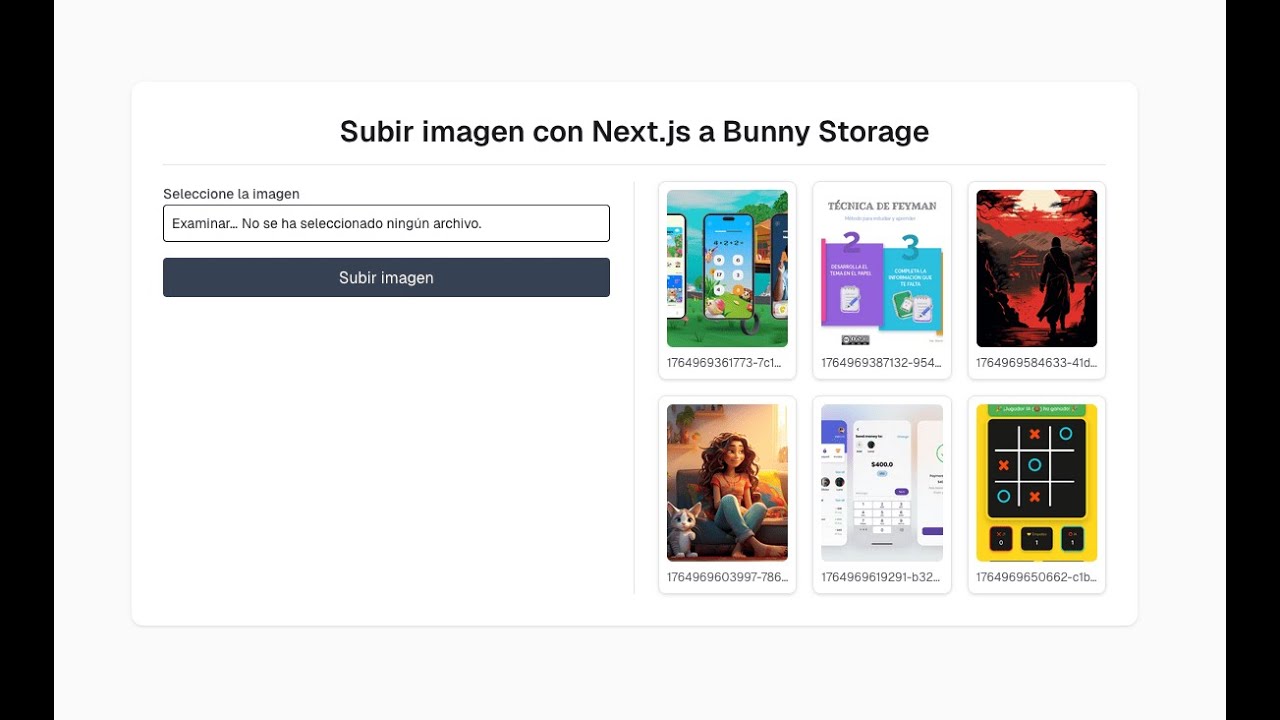Viewport: 1280px width, 720px height.
Task: Click the Subir imagen button
Action: pyautogui.click(x=386, y=277)
